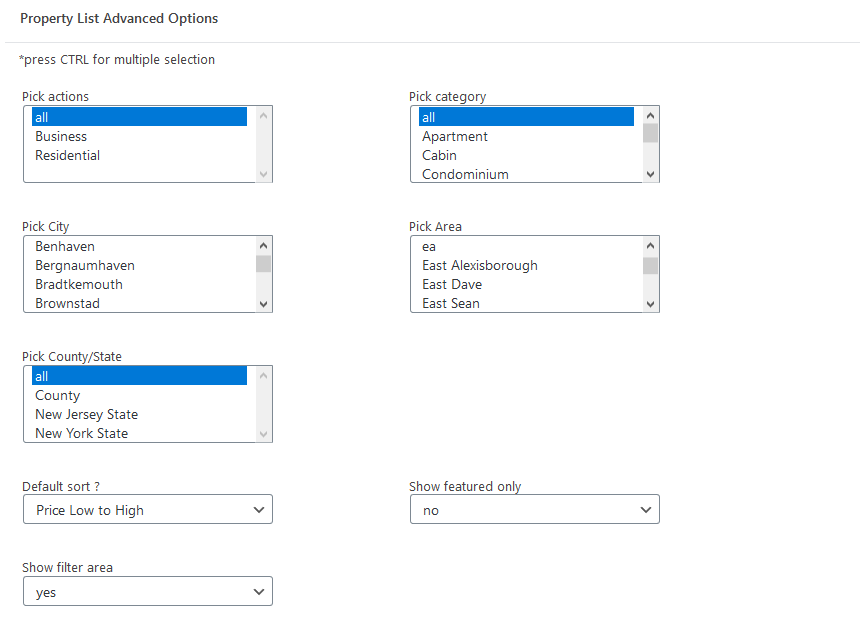Open the Show featured only dropdown
Viewport: 860px width, 622px height.
tap(535, 510)
